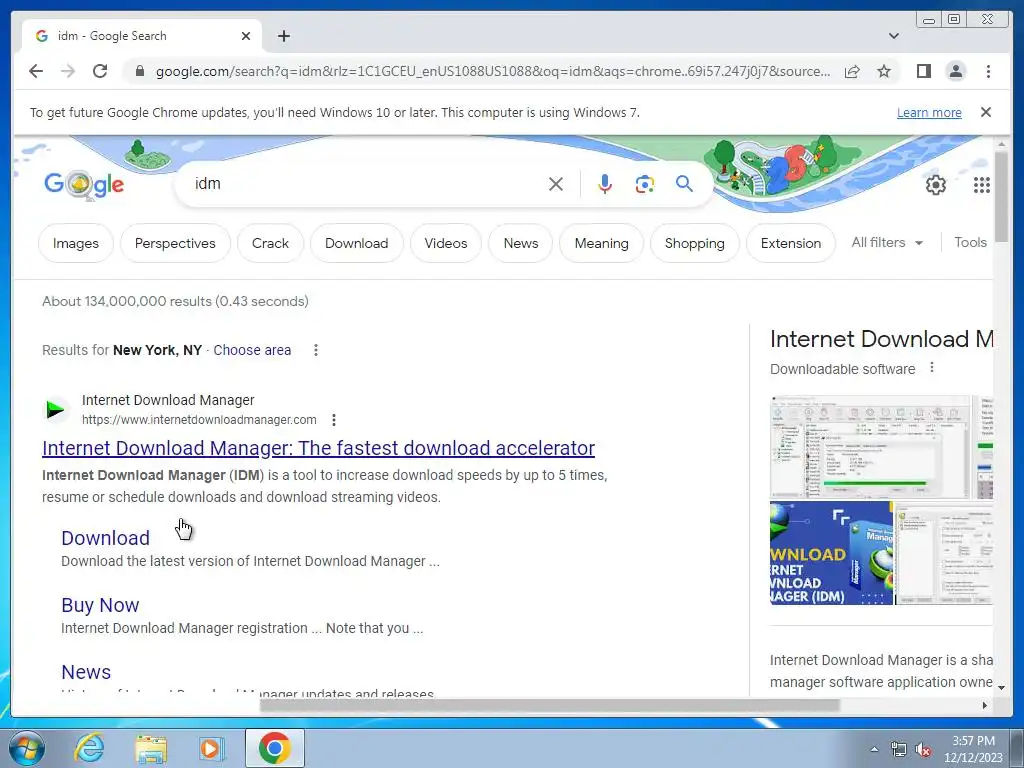Launch Internet Explorer from the taskbar
Viewport: 1024px width, 768px height.
88,748
